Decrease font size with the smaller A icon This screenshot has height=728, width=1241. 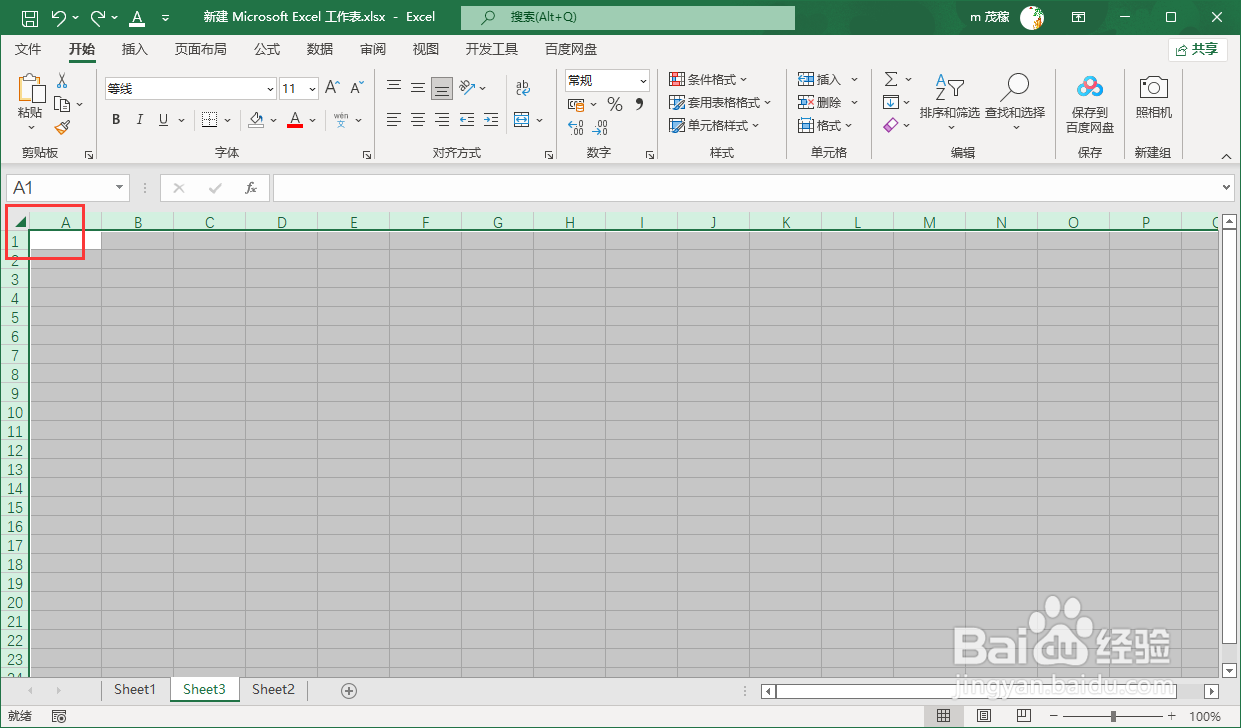(356, 89)
